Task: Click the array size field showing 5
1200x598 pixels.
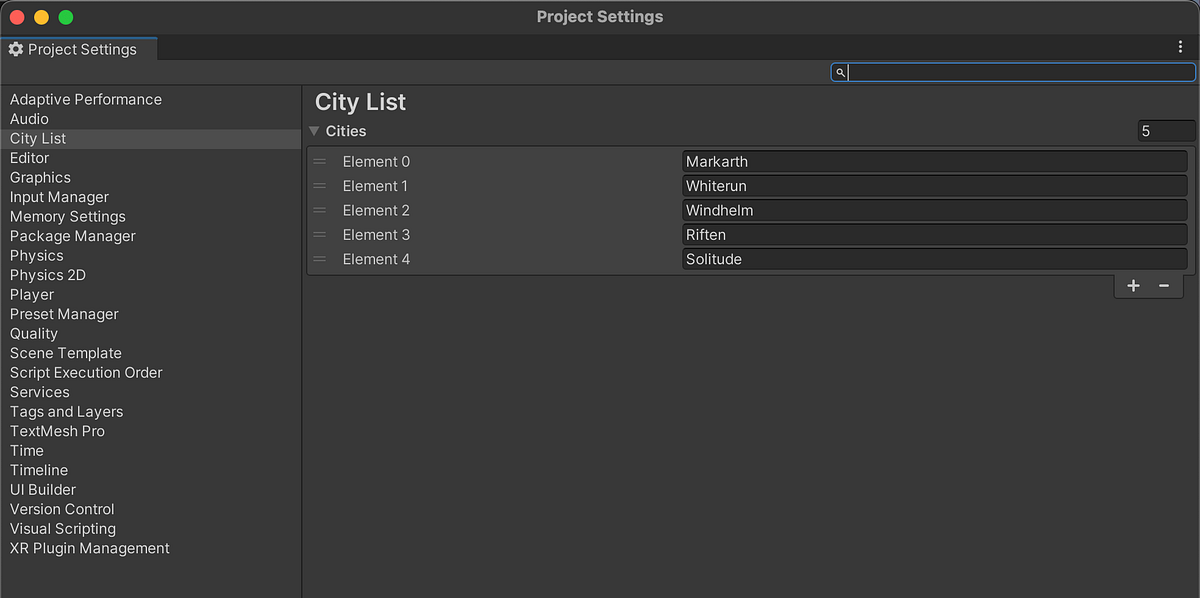Action: pos(1166,130)
